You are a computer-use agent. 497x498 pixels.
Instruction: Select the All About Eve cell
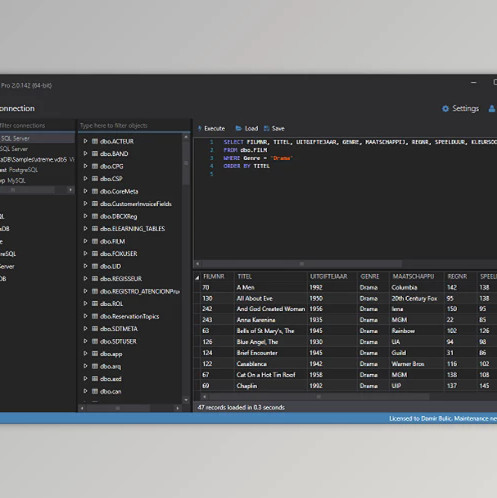[x=270, y=298]
